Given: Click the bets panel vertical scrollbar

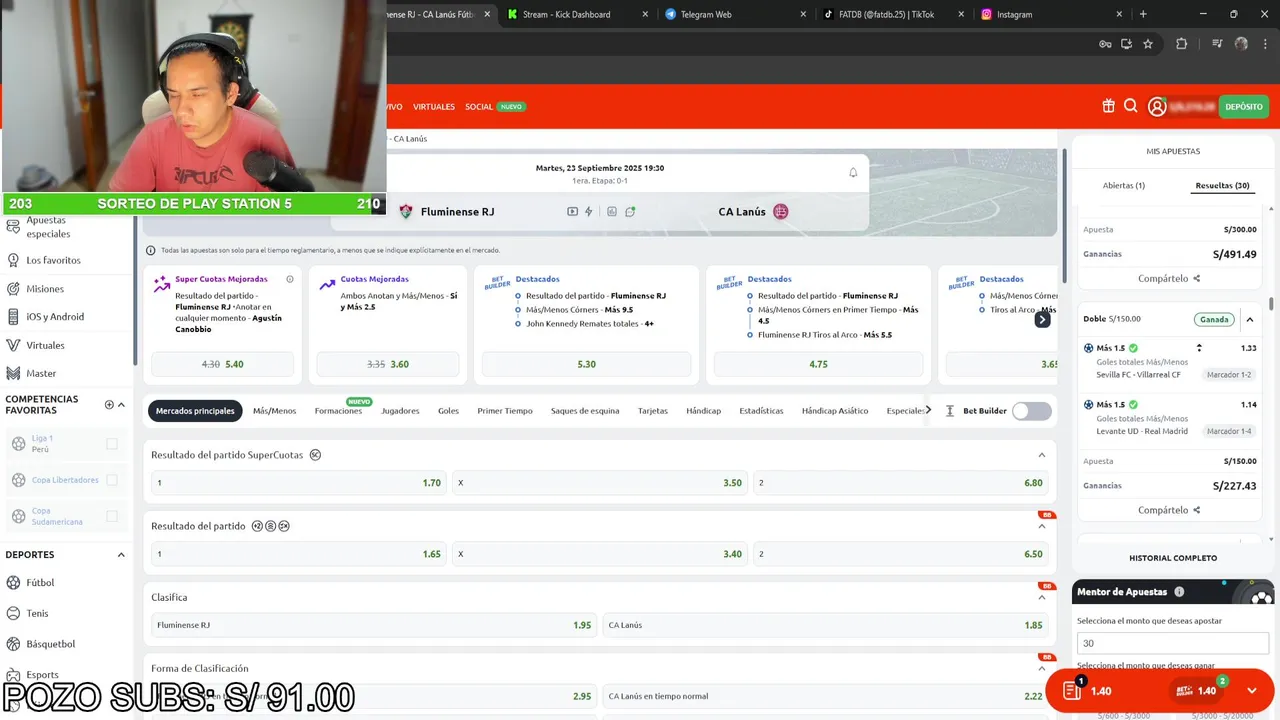Looking at the screenshot, I should [1272, 304].
